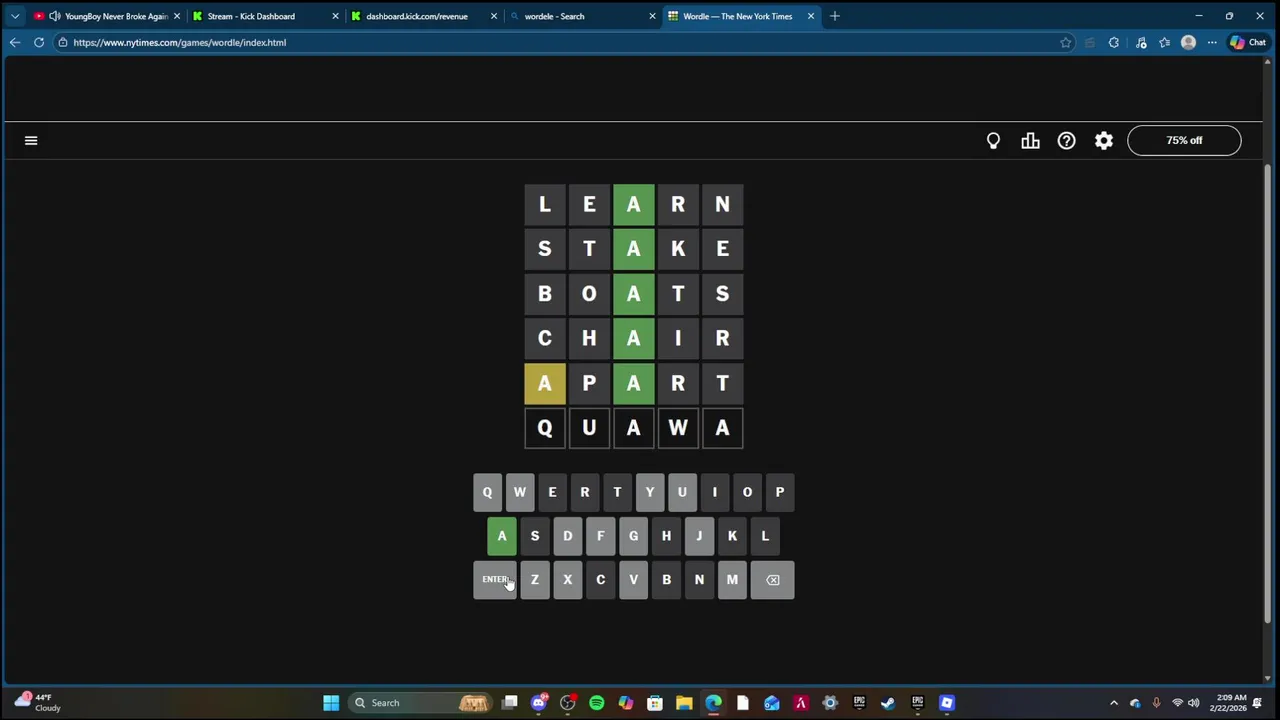
Task: Click the taskbar Search box
Action: tap(420, 703)
